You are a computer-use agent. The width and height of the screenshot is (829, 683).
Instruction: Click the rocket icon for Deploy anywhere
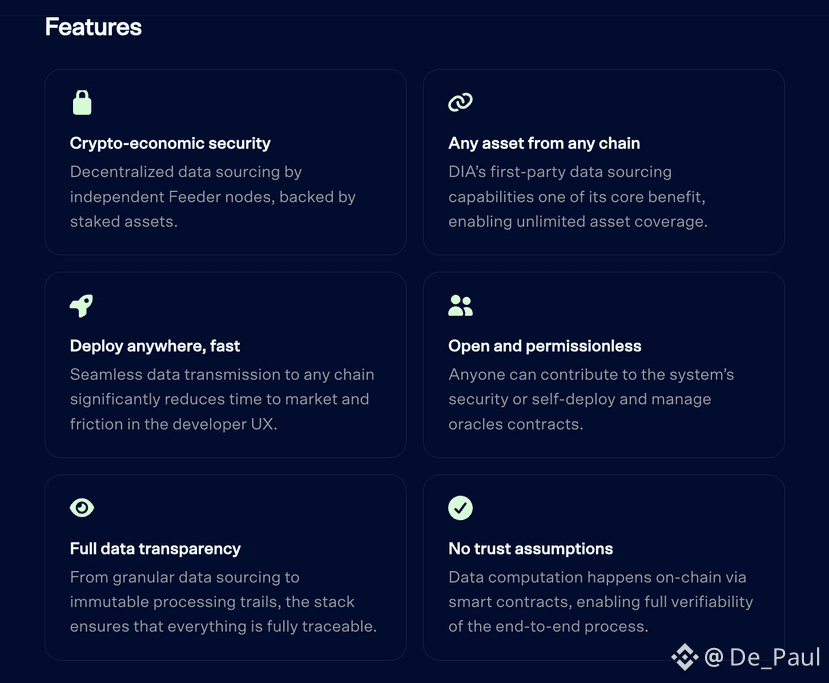click(x=81, y=306)
